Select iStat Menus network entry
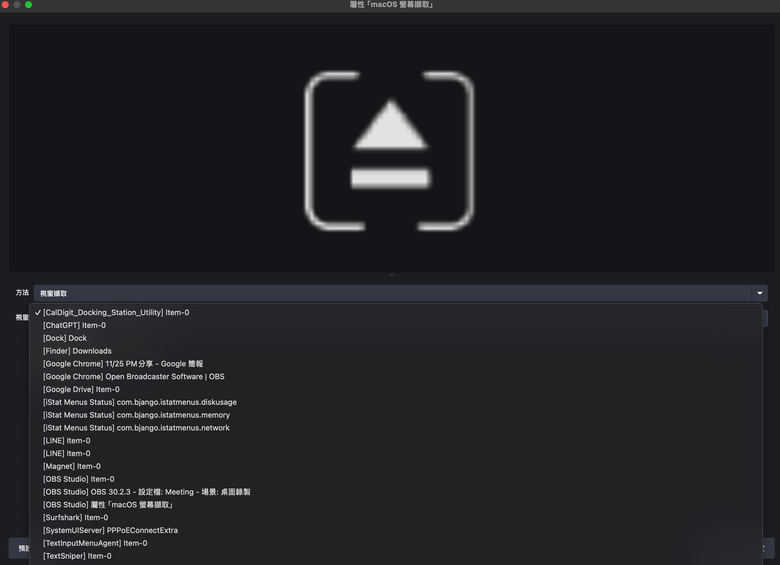Image resolution: width=780 pixels, height=565 pixels. click(395, 428)
